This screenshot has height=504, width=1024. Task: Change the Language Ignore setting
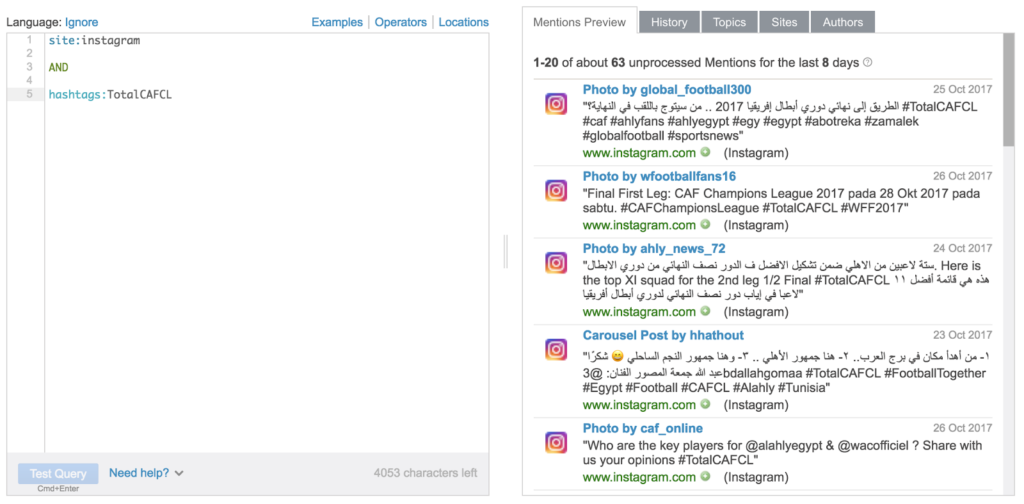(x=82, y=22)
